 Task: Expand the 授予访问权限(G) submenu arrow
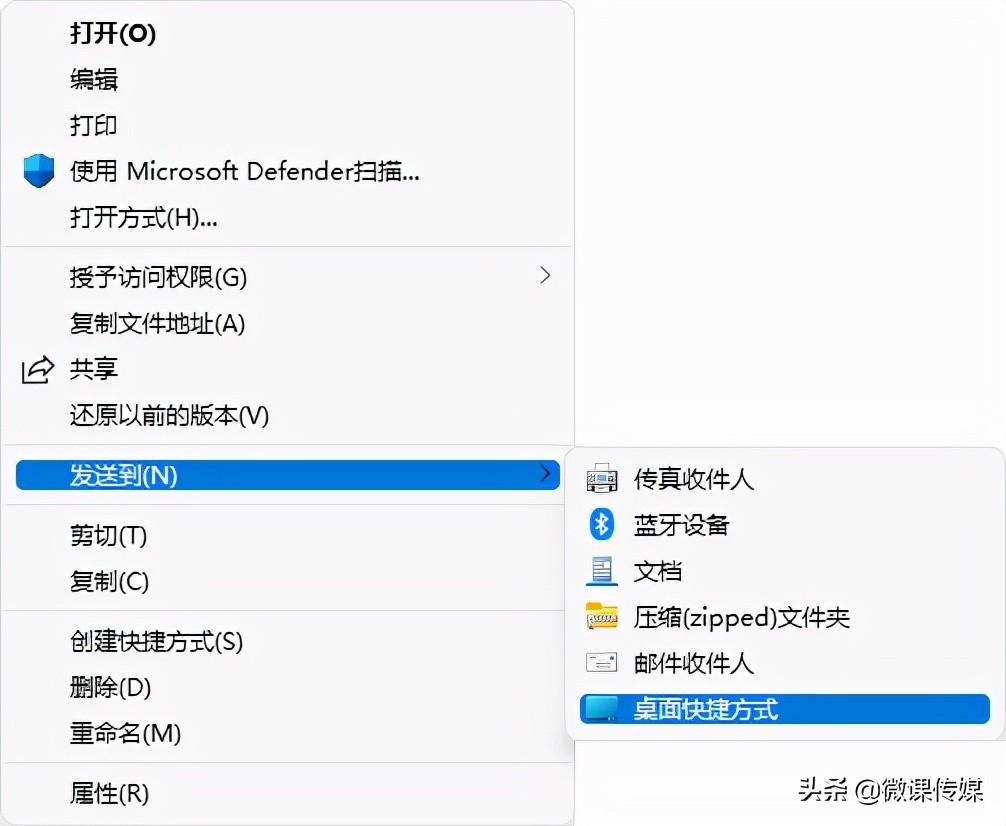pos(545,275)
